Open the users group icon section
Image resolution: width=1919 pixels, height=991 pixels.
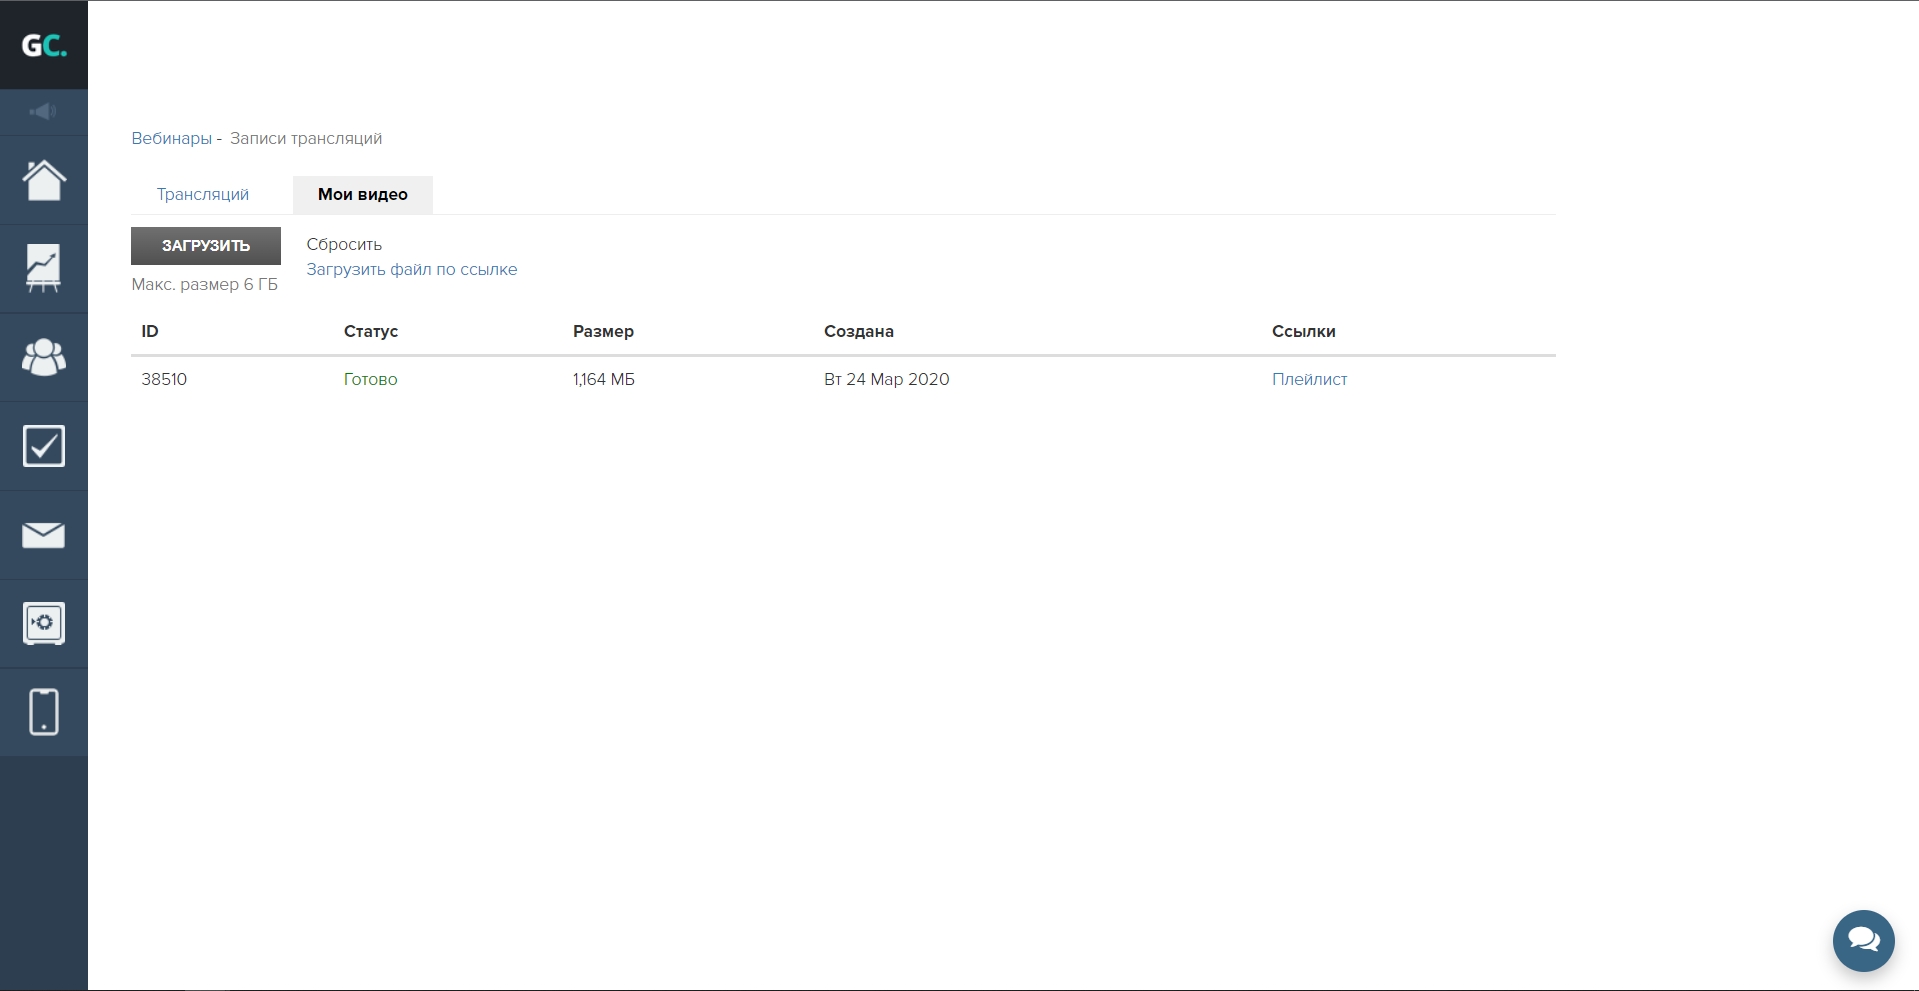44,357
